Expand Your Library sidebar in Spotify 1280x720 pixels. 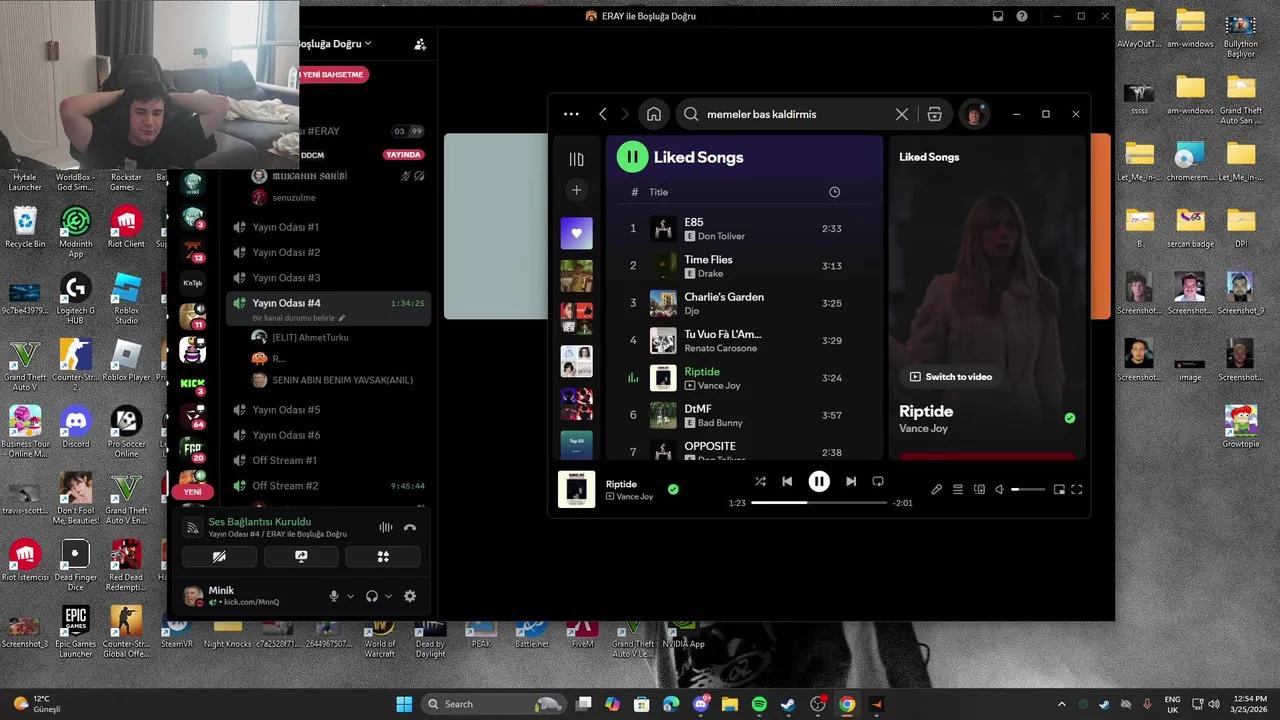(576, 159)
